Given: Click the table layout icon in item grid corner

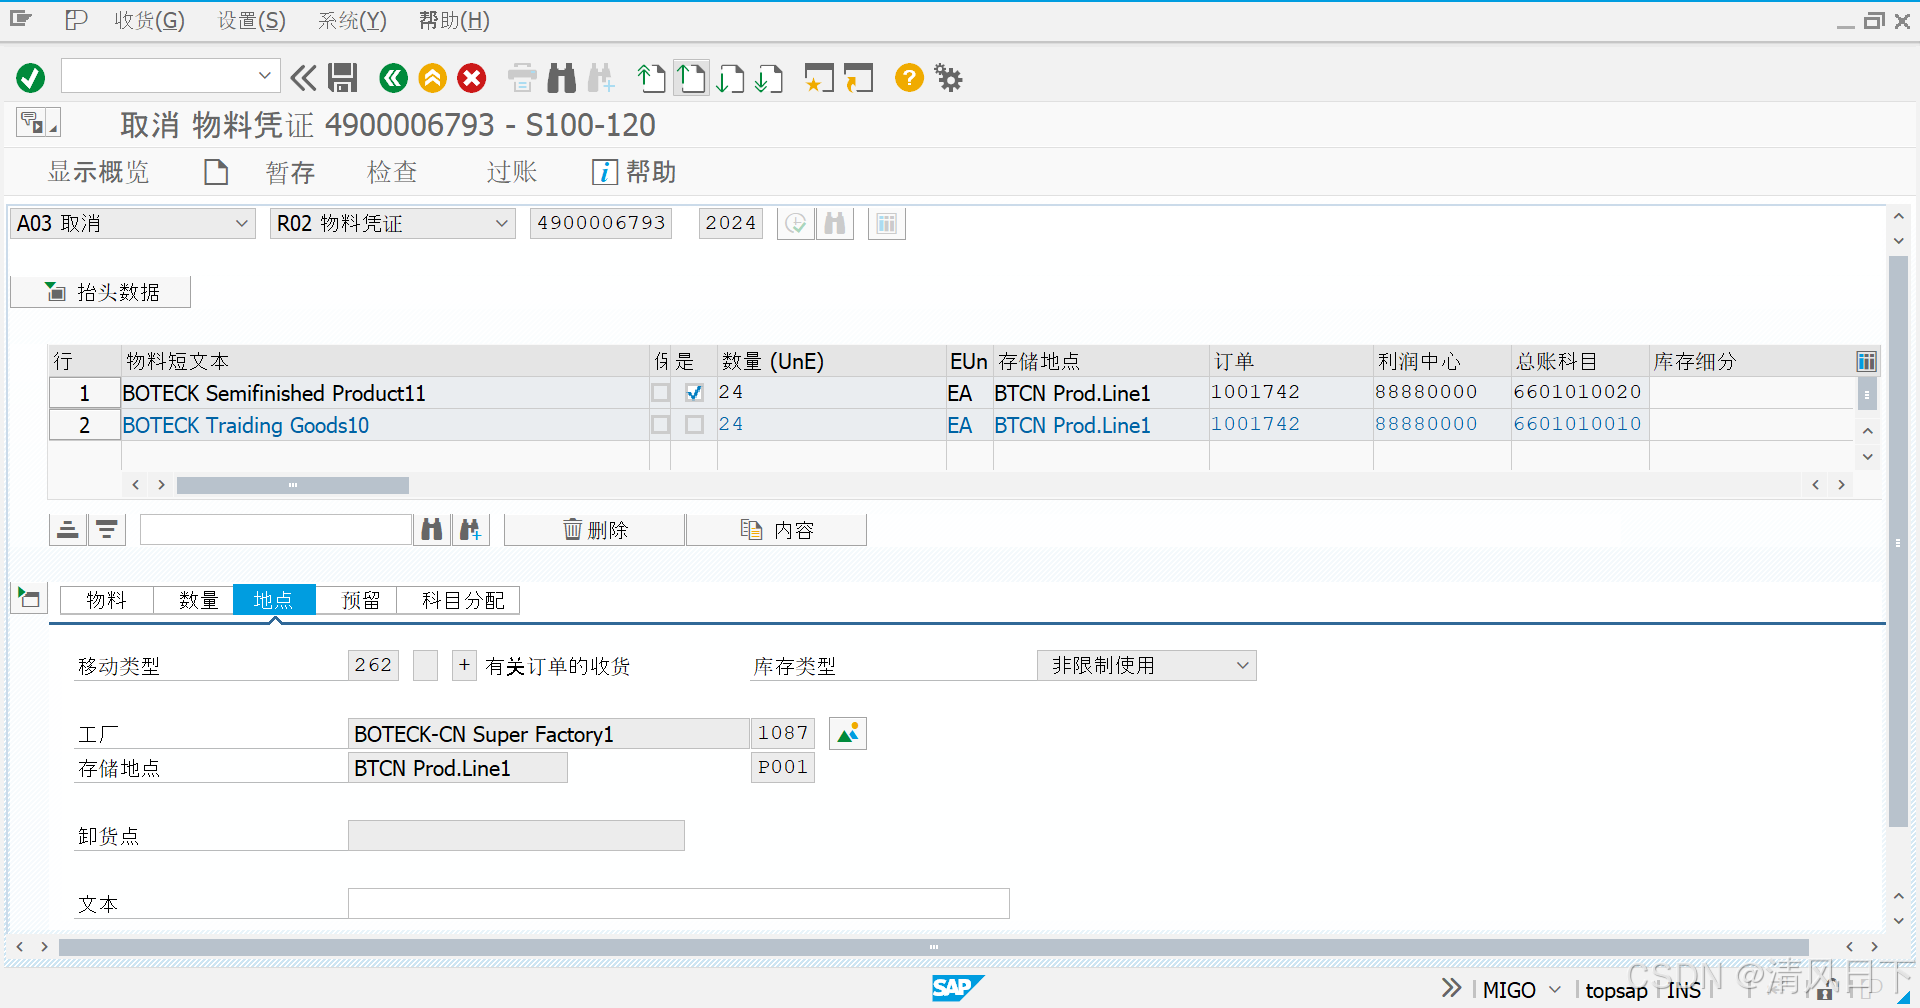Looking at the screenshot, I should tap(1866, 361).
